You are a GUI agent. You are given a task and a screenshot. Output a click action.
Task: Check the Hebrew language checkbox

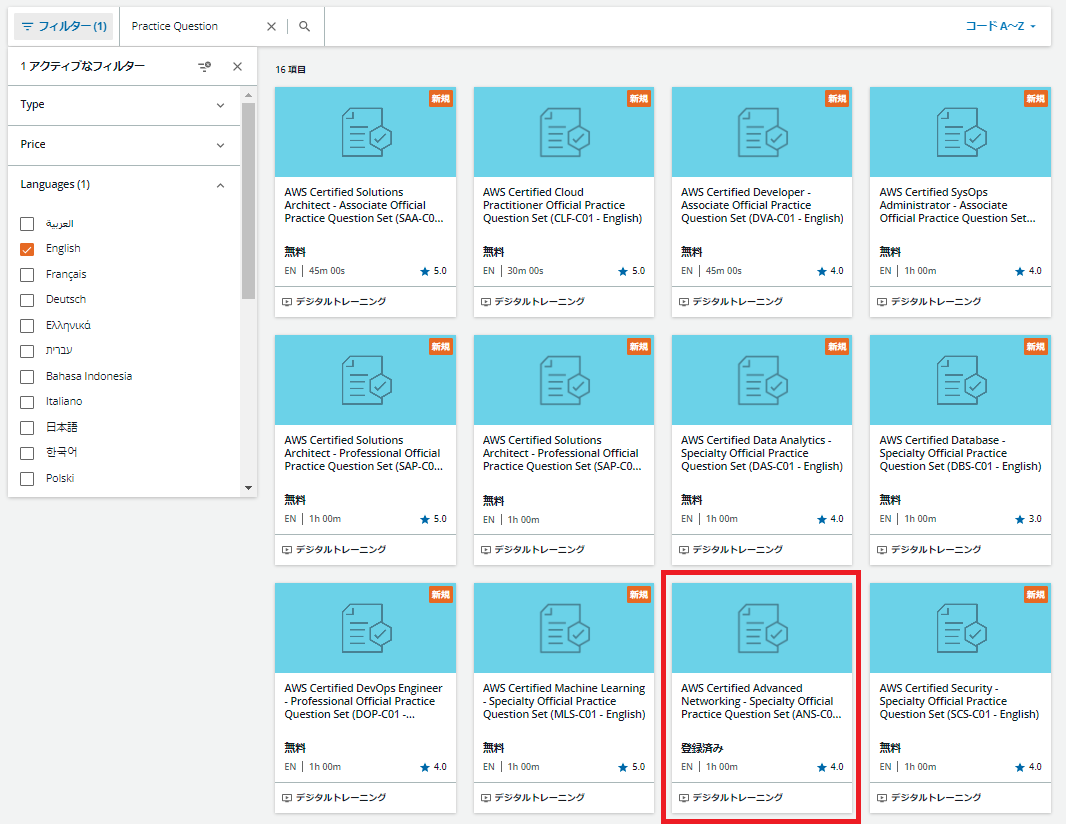(27, 351)
